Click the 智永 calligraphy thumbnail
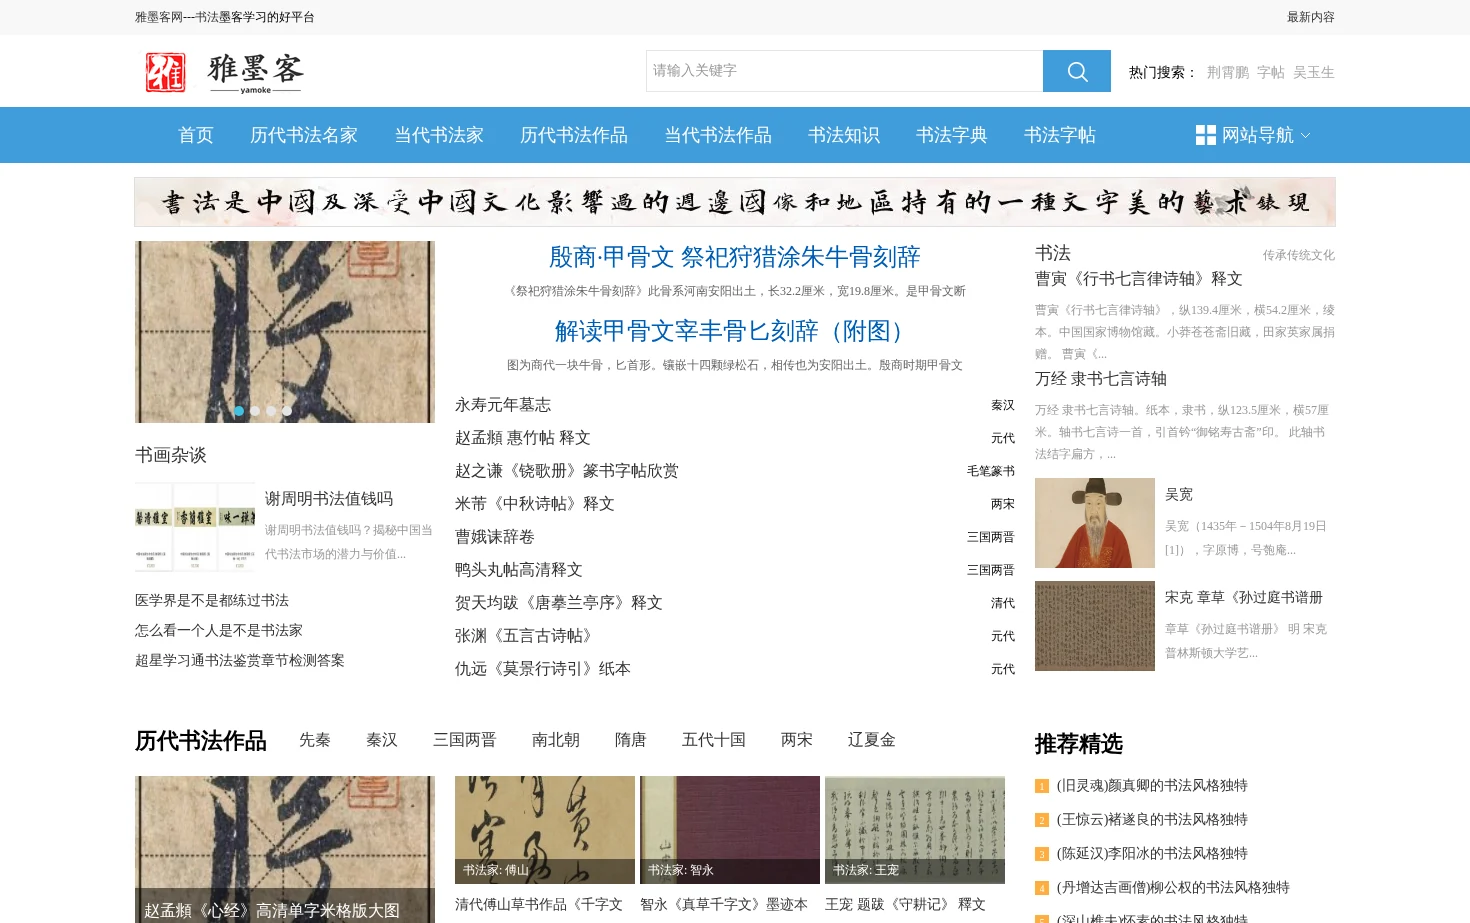1470x923 pixels. 730,829
